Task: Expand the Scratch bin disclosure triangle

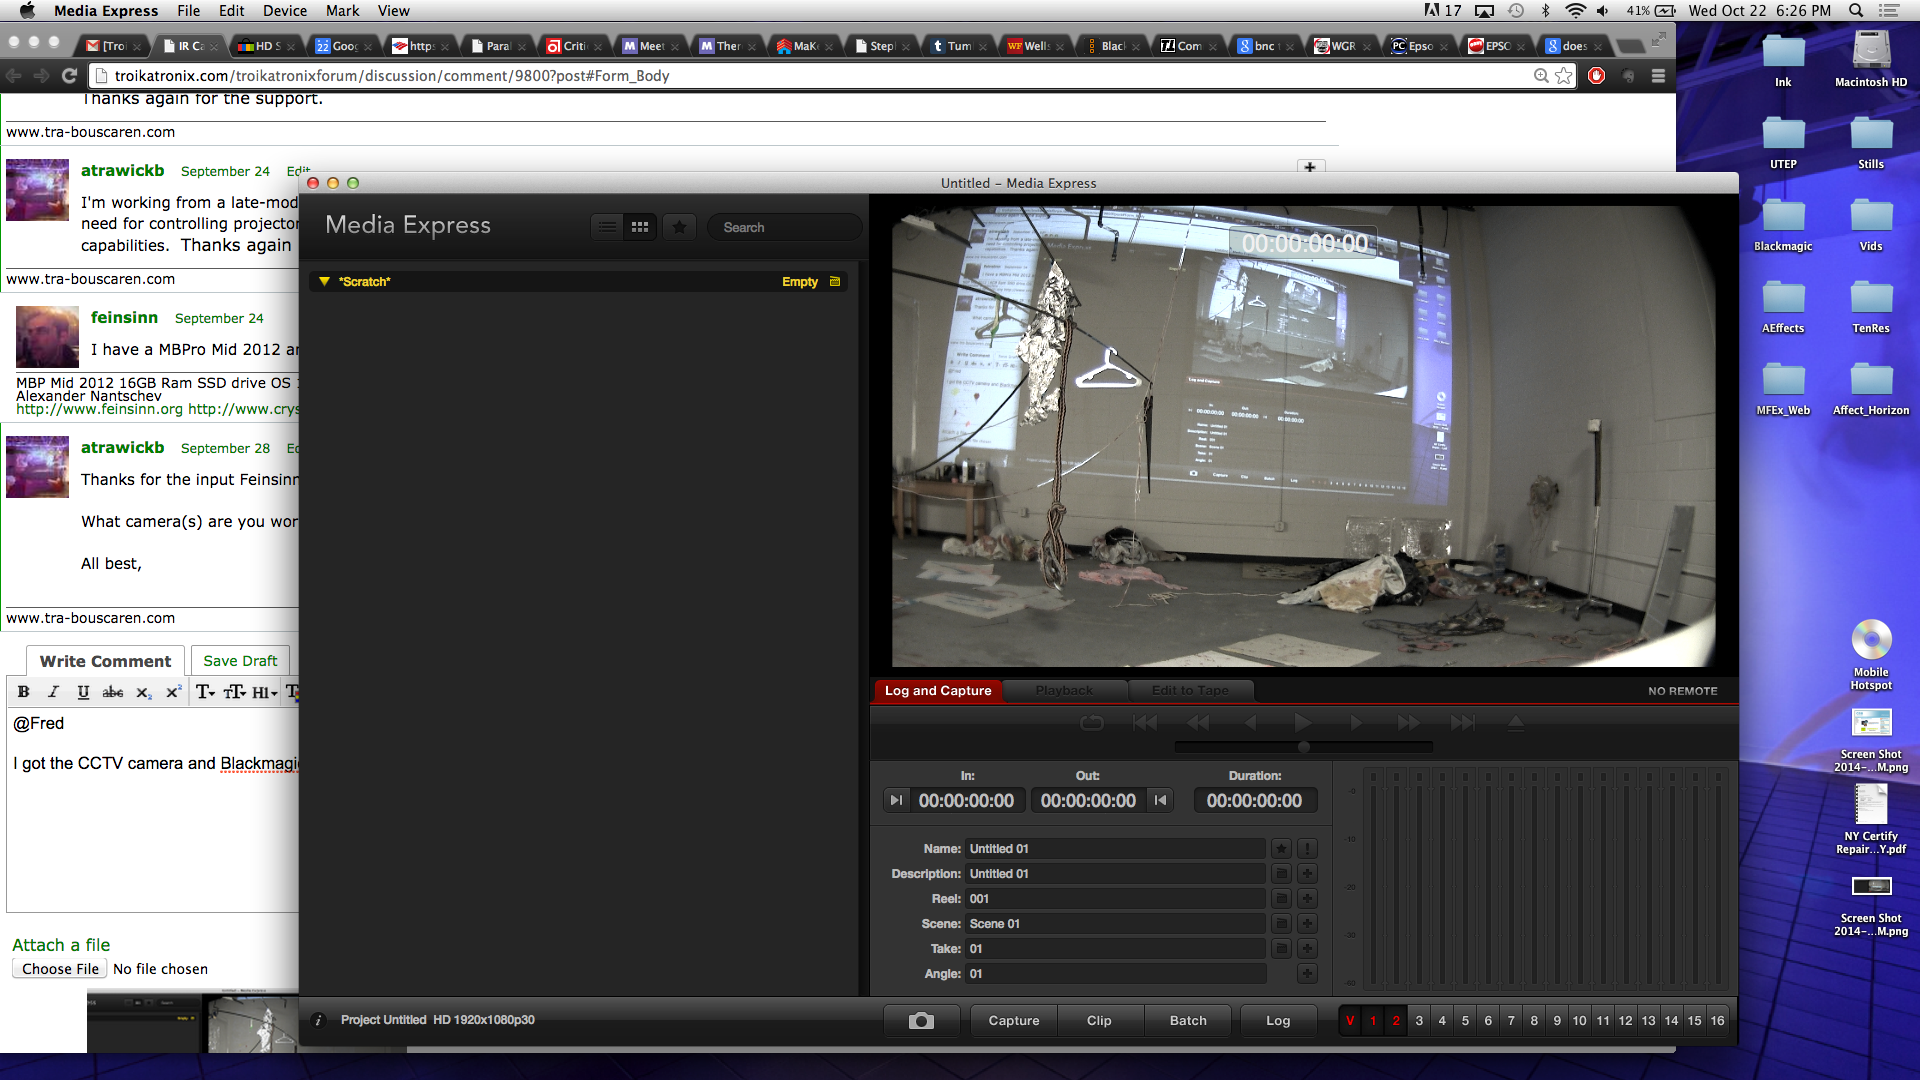Action: coord(324,281)
